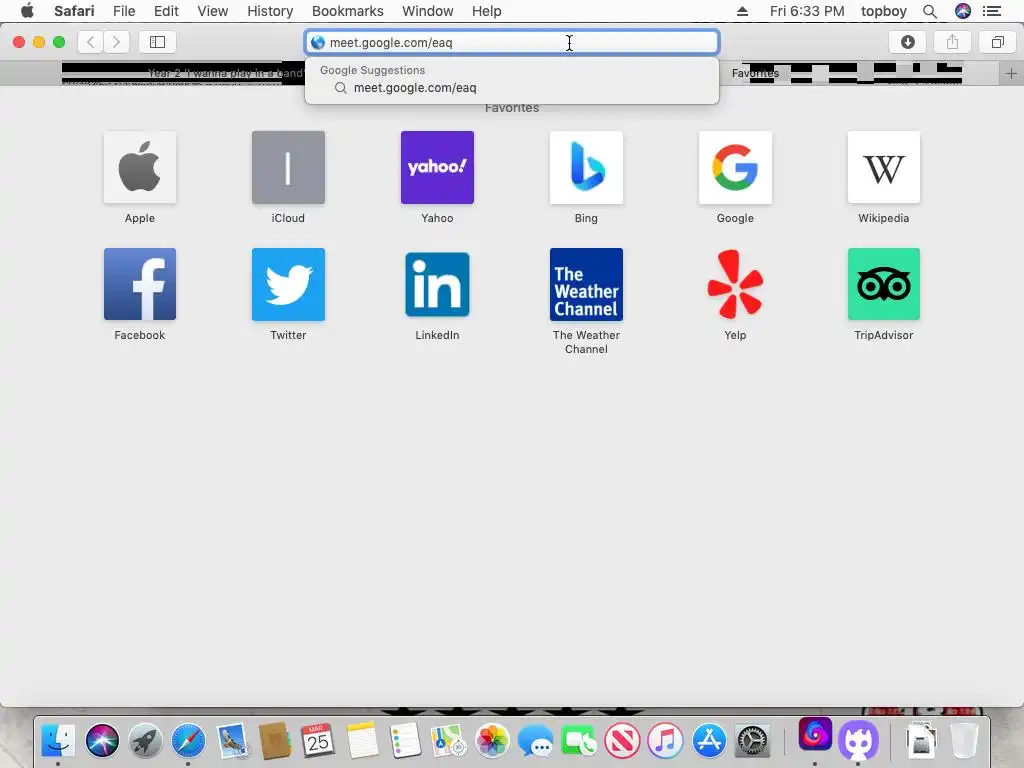The height and width of the screenshot is (768, 1024).
Task: Open the Window menu
Action: [428, 11]
